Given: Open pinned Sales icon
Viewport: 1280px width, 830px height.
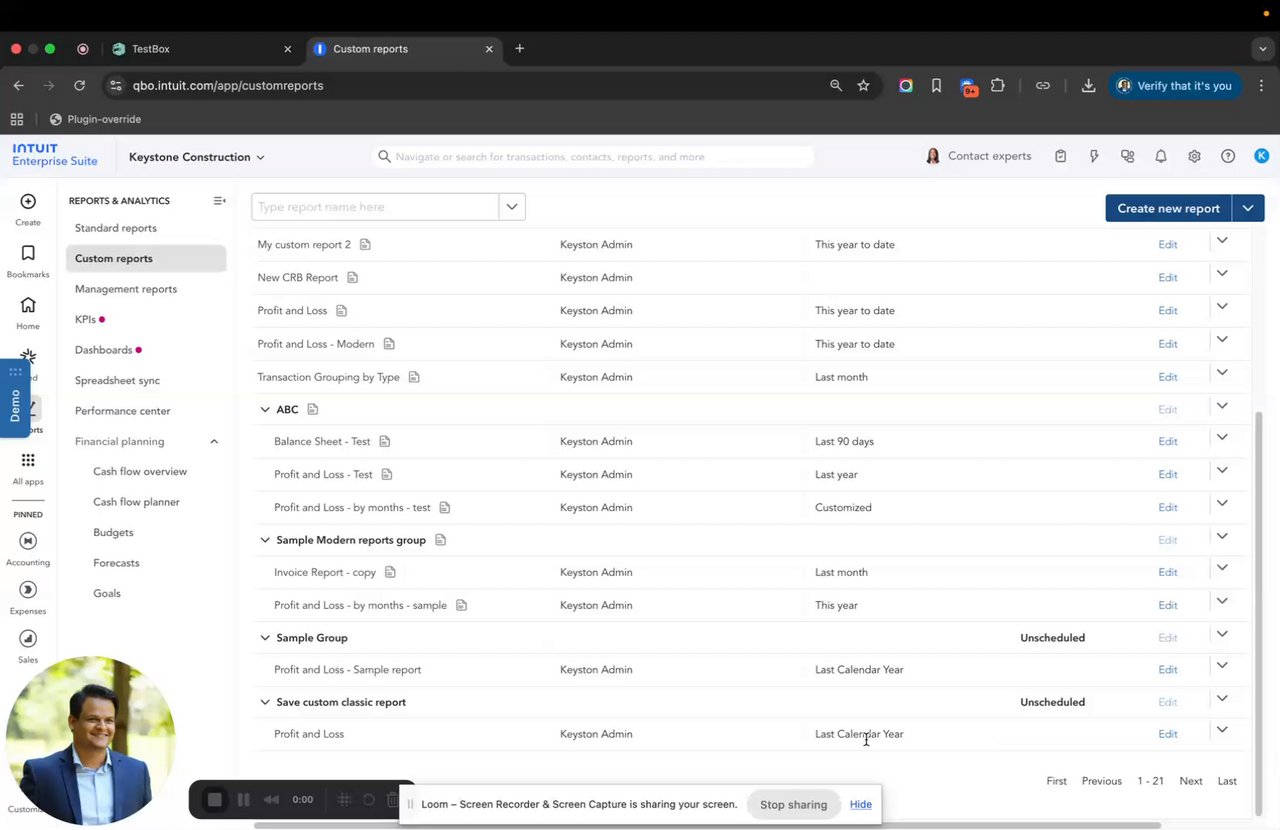Looking at the screenshot, I should click(x=28, y=639).
